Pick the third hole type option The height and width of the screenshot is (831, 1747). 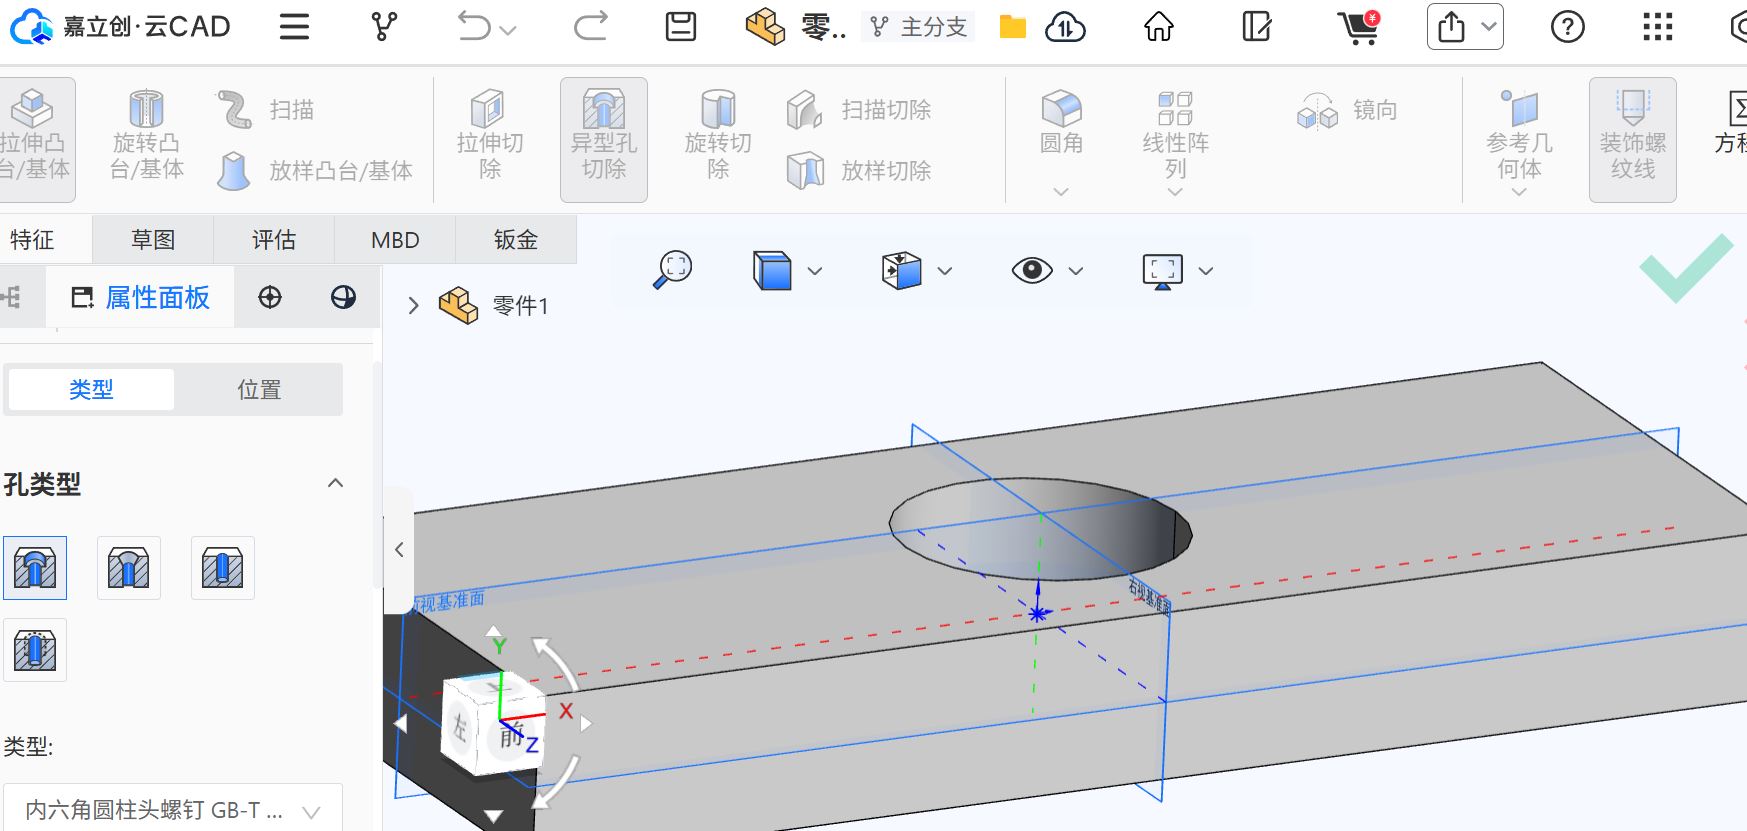(x=222, y=568)
